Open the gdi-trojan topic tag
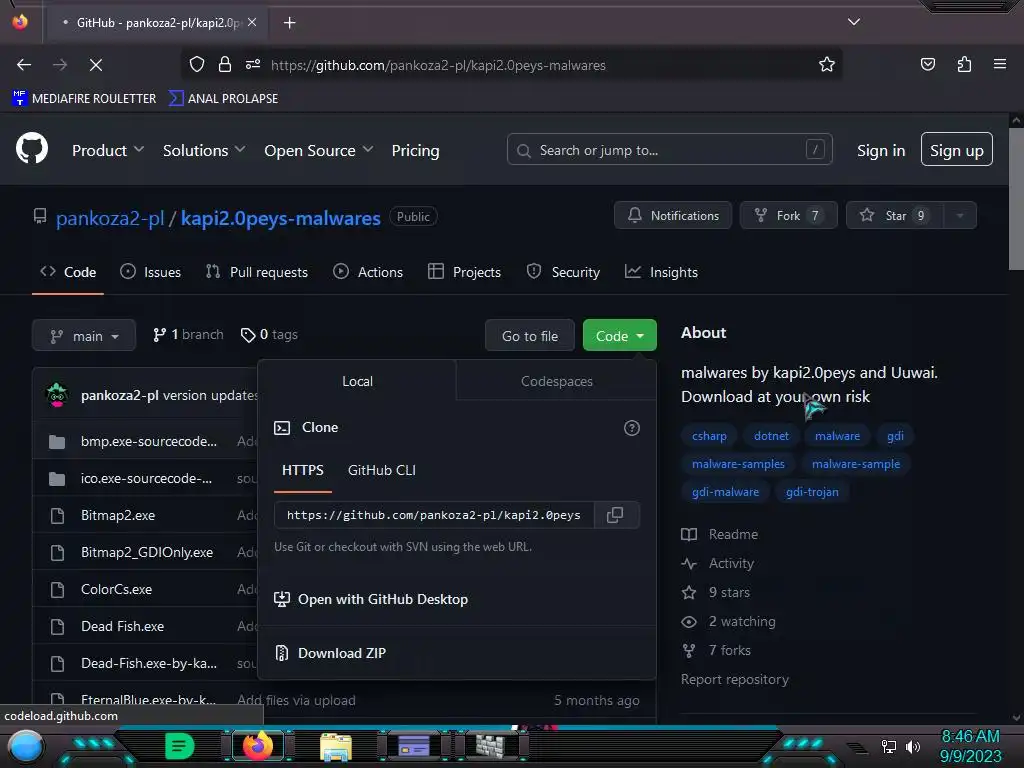Screen dimensions: 1024x768 (x=812, y=492)
